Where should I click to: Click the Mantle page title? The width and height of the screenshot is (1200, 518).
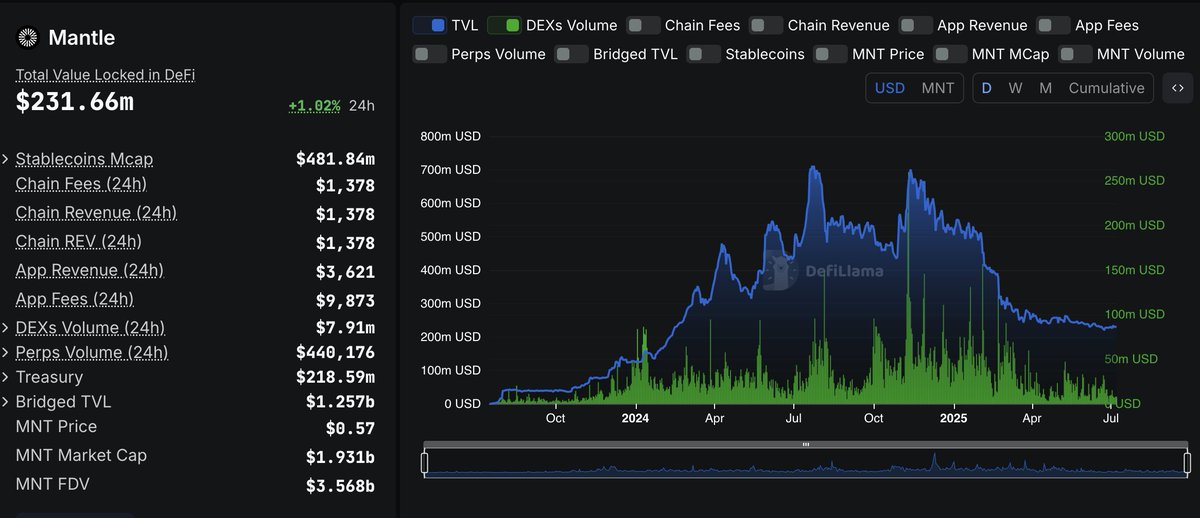(82, 38)
